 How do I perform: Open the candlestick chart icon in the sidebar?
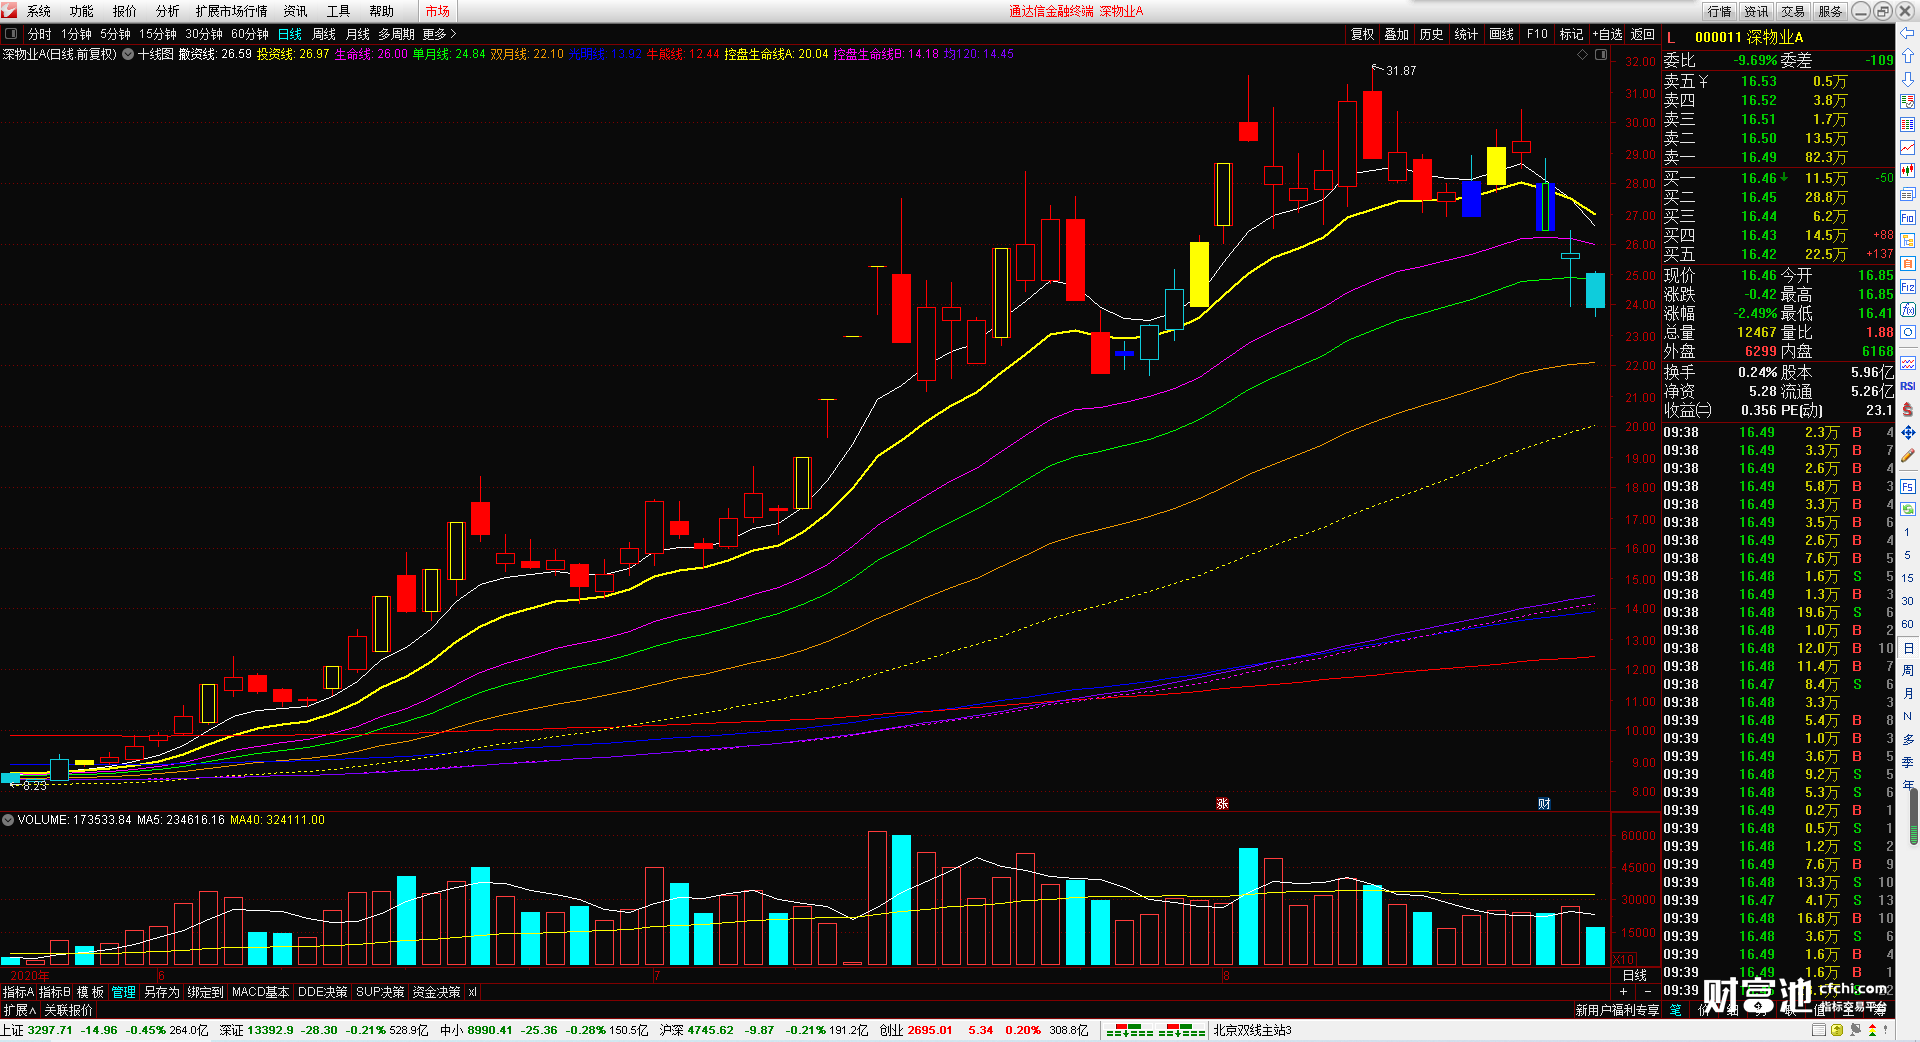click(1907, 170)
